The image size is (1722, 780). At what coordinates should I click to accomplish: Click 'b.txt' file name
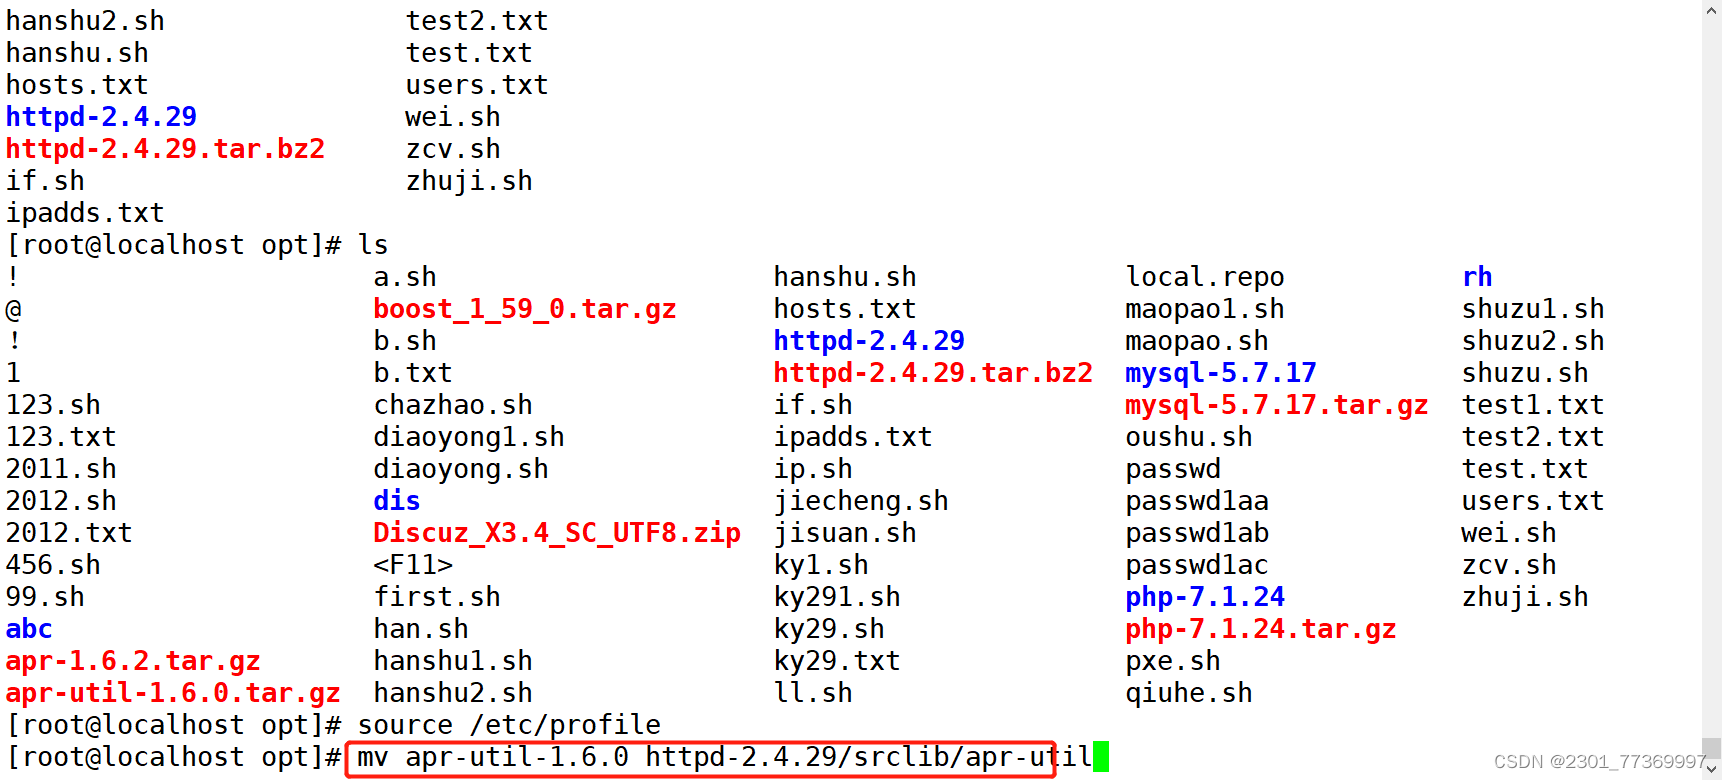413,373
